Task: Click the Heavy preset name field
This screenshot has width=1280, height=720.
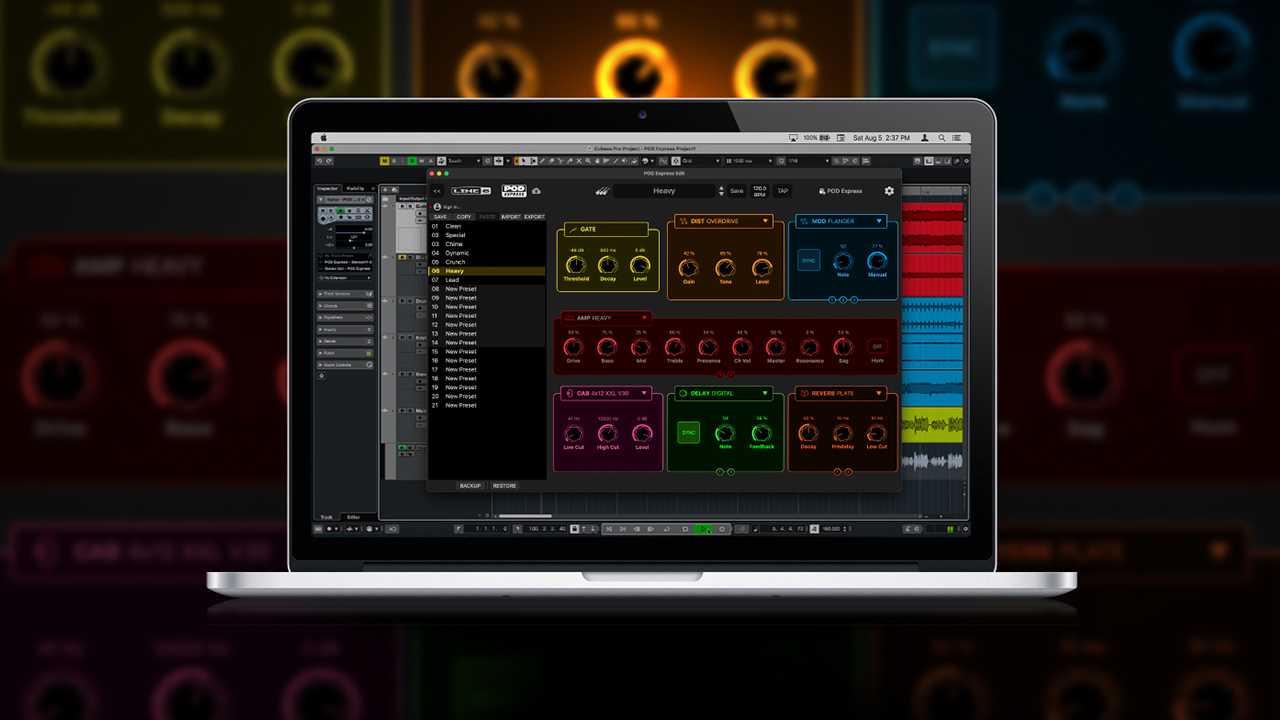Action: click(664, 191)
